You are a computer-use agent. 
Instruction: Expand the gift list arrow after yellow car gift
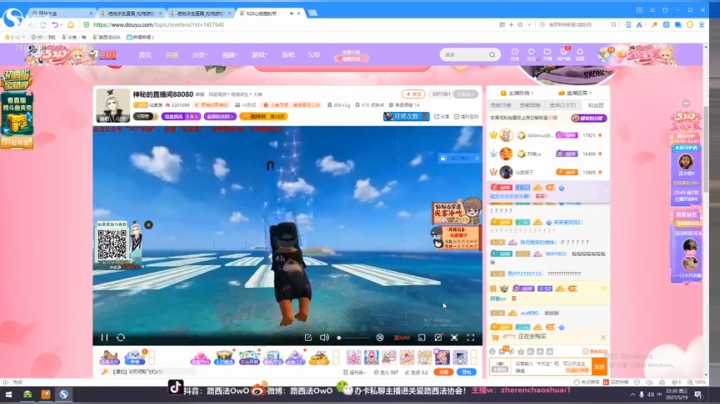(336, 357)
